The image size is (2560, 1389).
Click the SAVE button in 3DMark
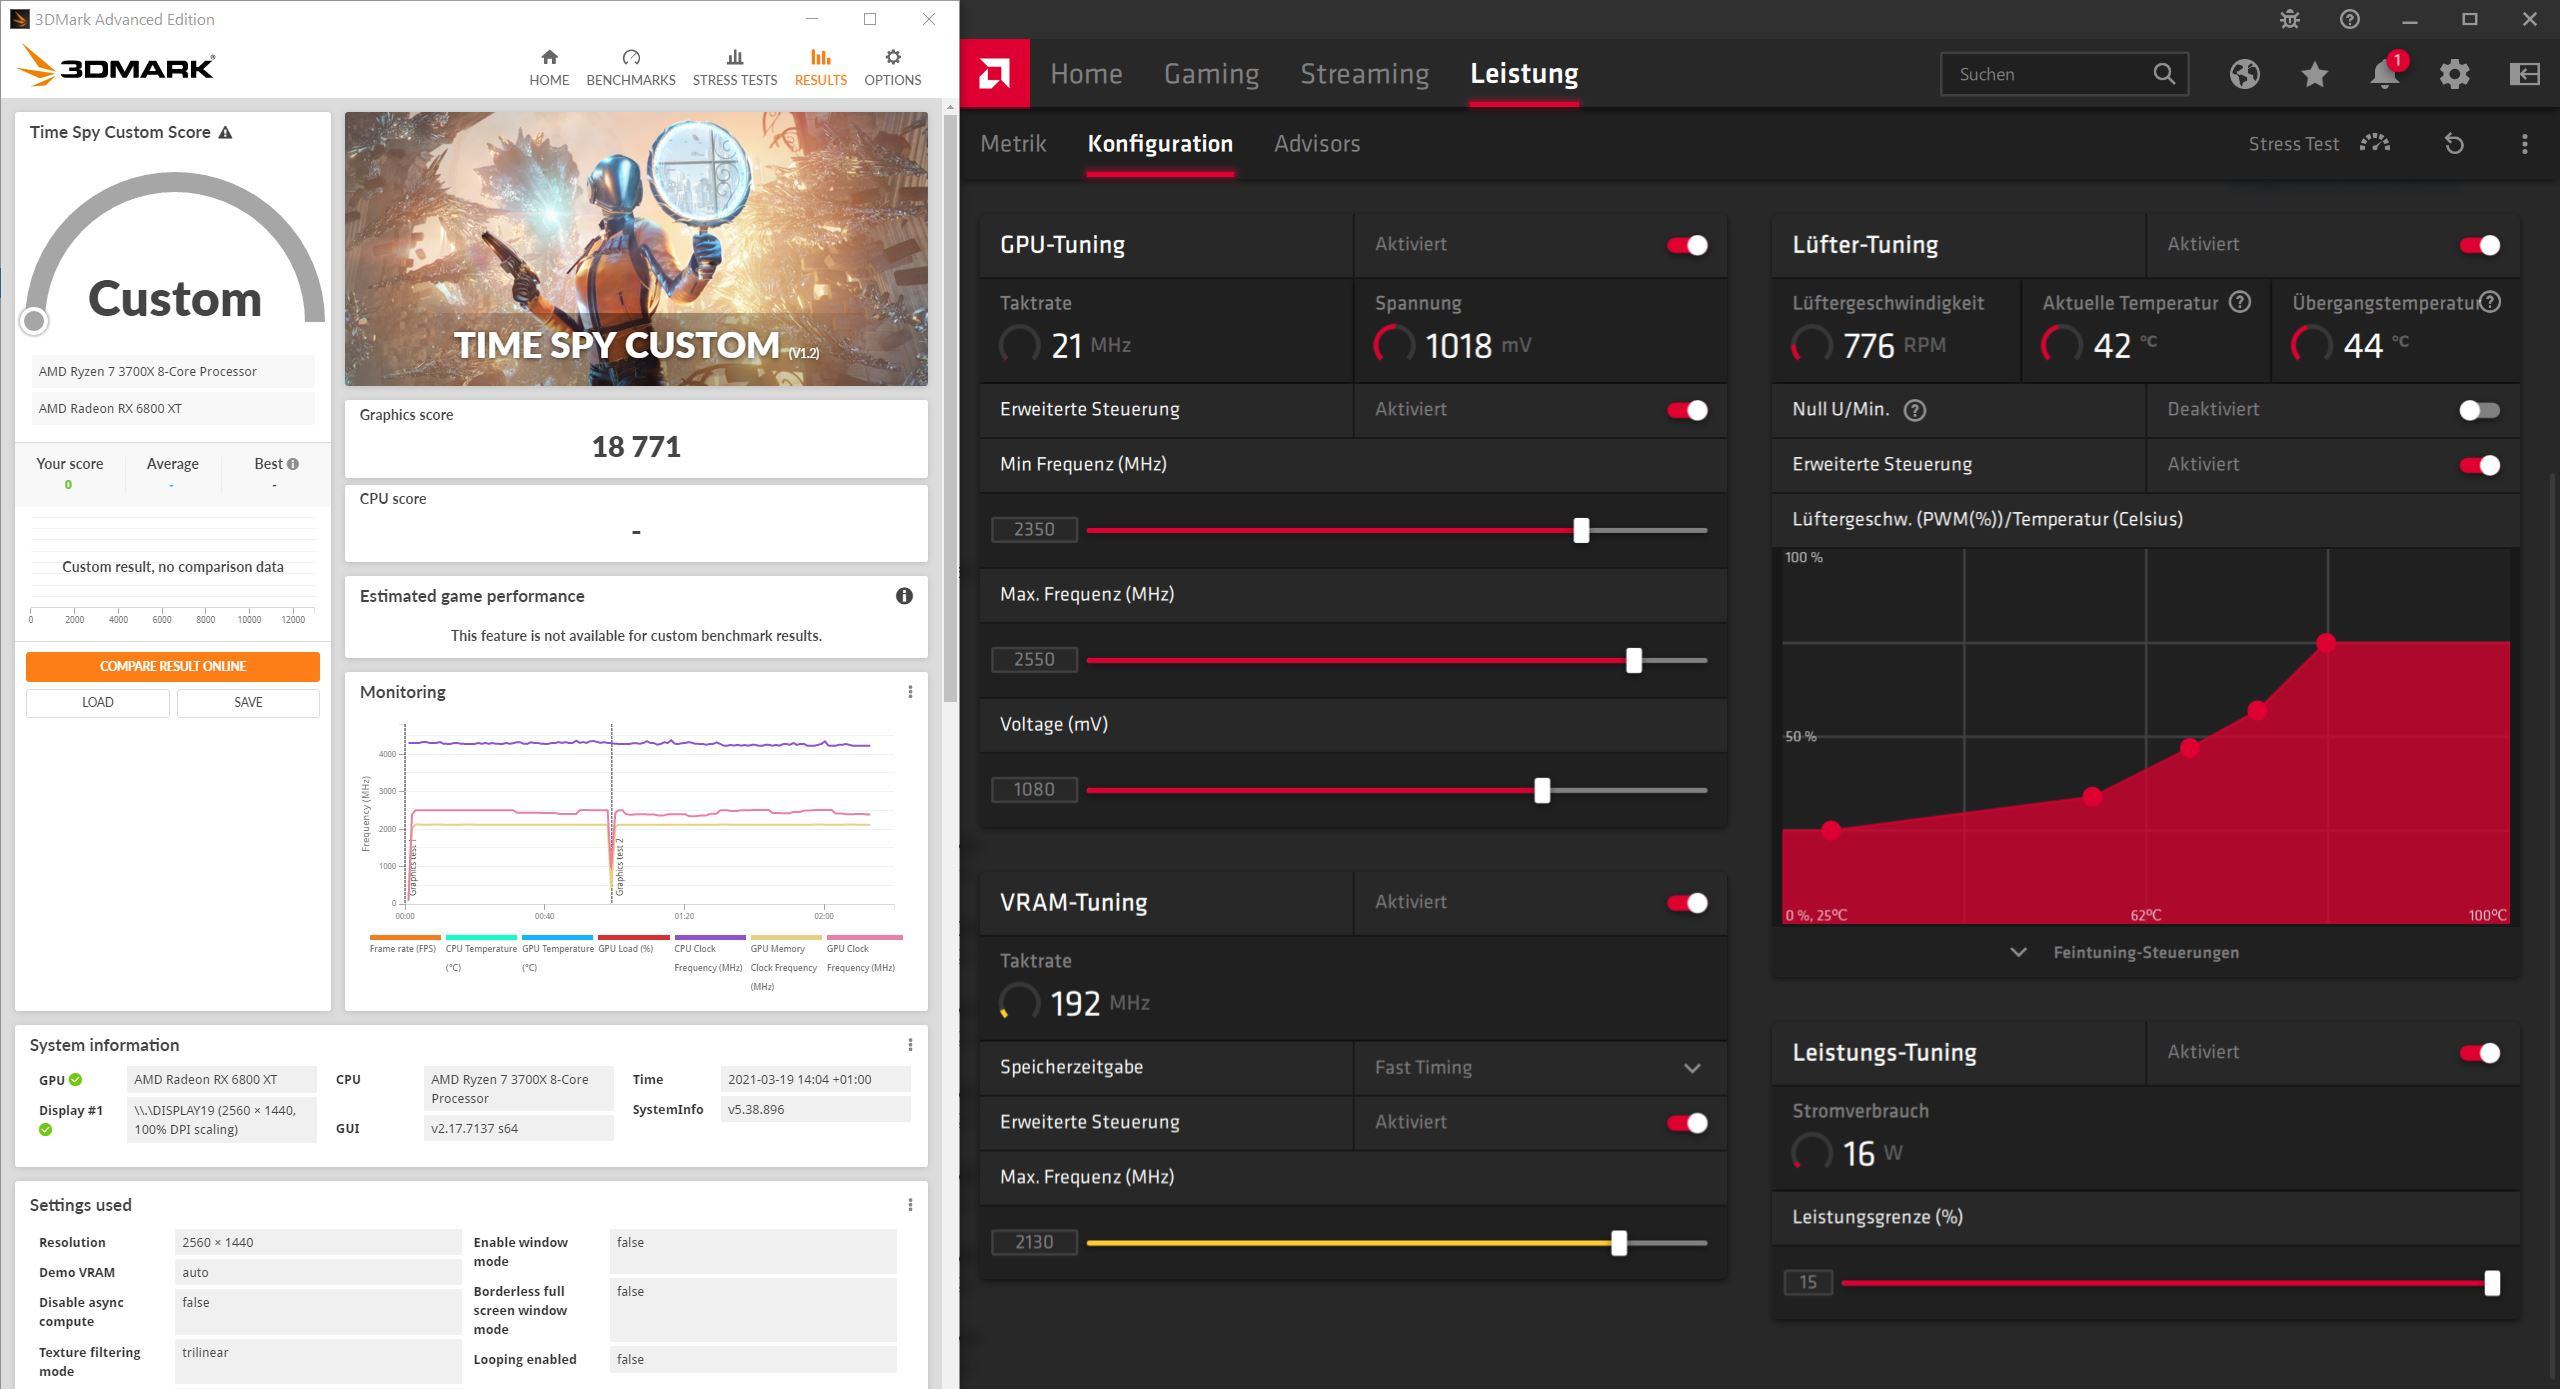click(x=248, y=702)
